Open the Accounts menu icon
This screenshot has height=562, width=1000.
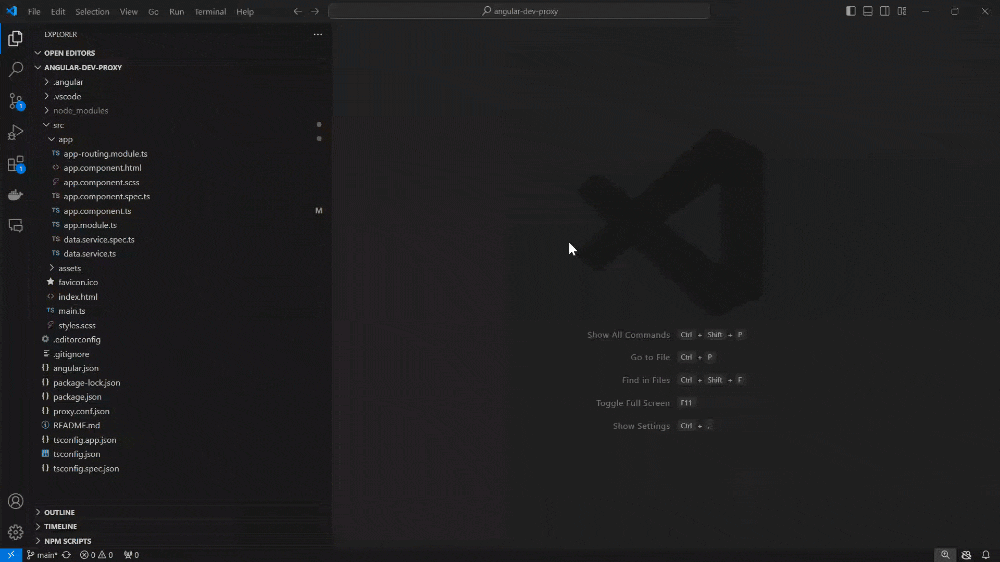15,501
